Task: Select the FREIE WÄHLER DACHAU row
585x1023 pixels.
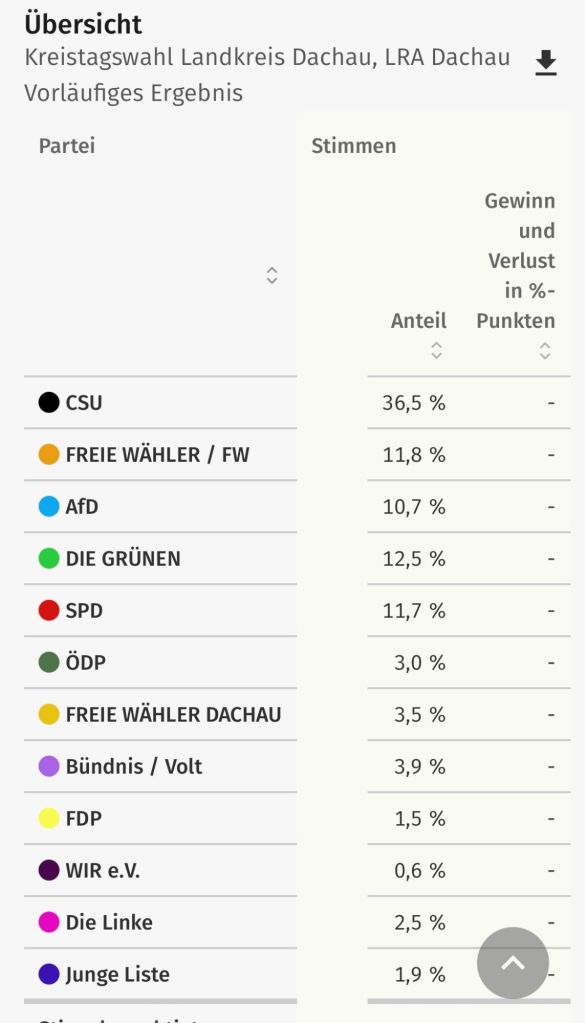Action: coord(297,714)
